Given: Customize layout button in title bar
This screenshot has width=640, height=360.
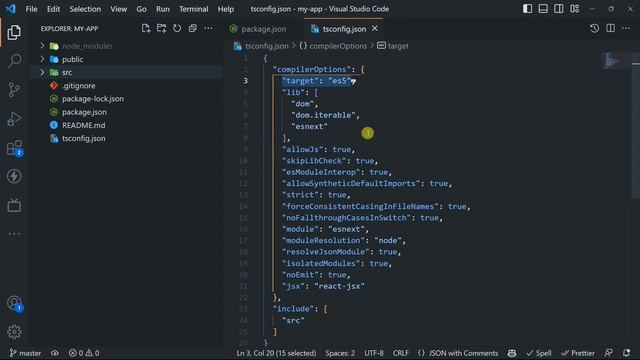Looking at the screenshot, I should 574,9.
